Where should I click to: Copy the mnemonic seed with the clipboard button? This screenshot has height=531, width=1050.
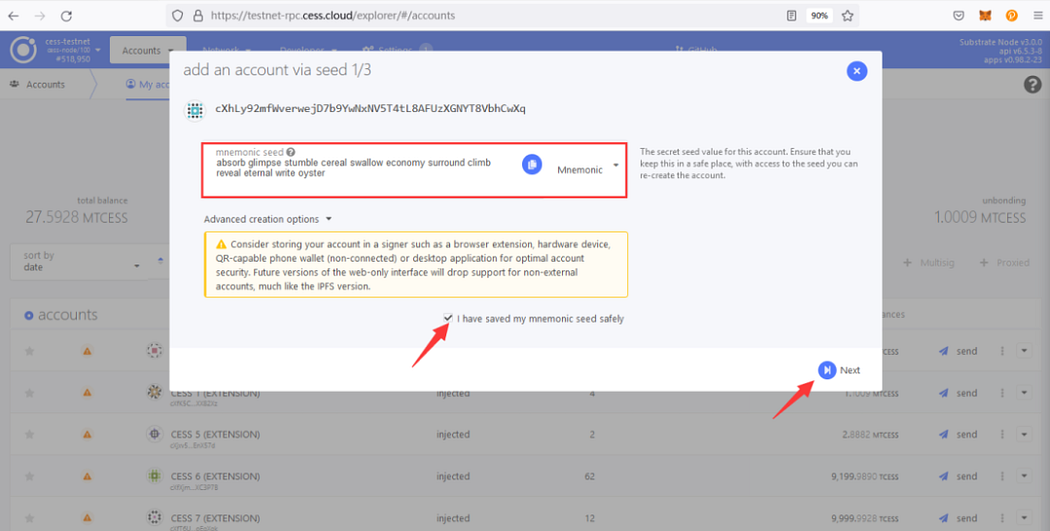pos(532,164)
